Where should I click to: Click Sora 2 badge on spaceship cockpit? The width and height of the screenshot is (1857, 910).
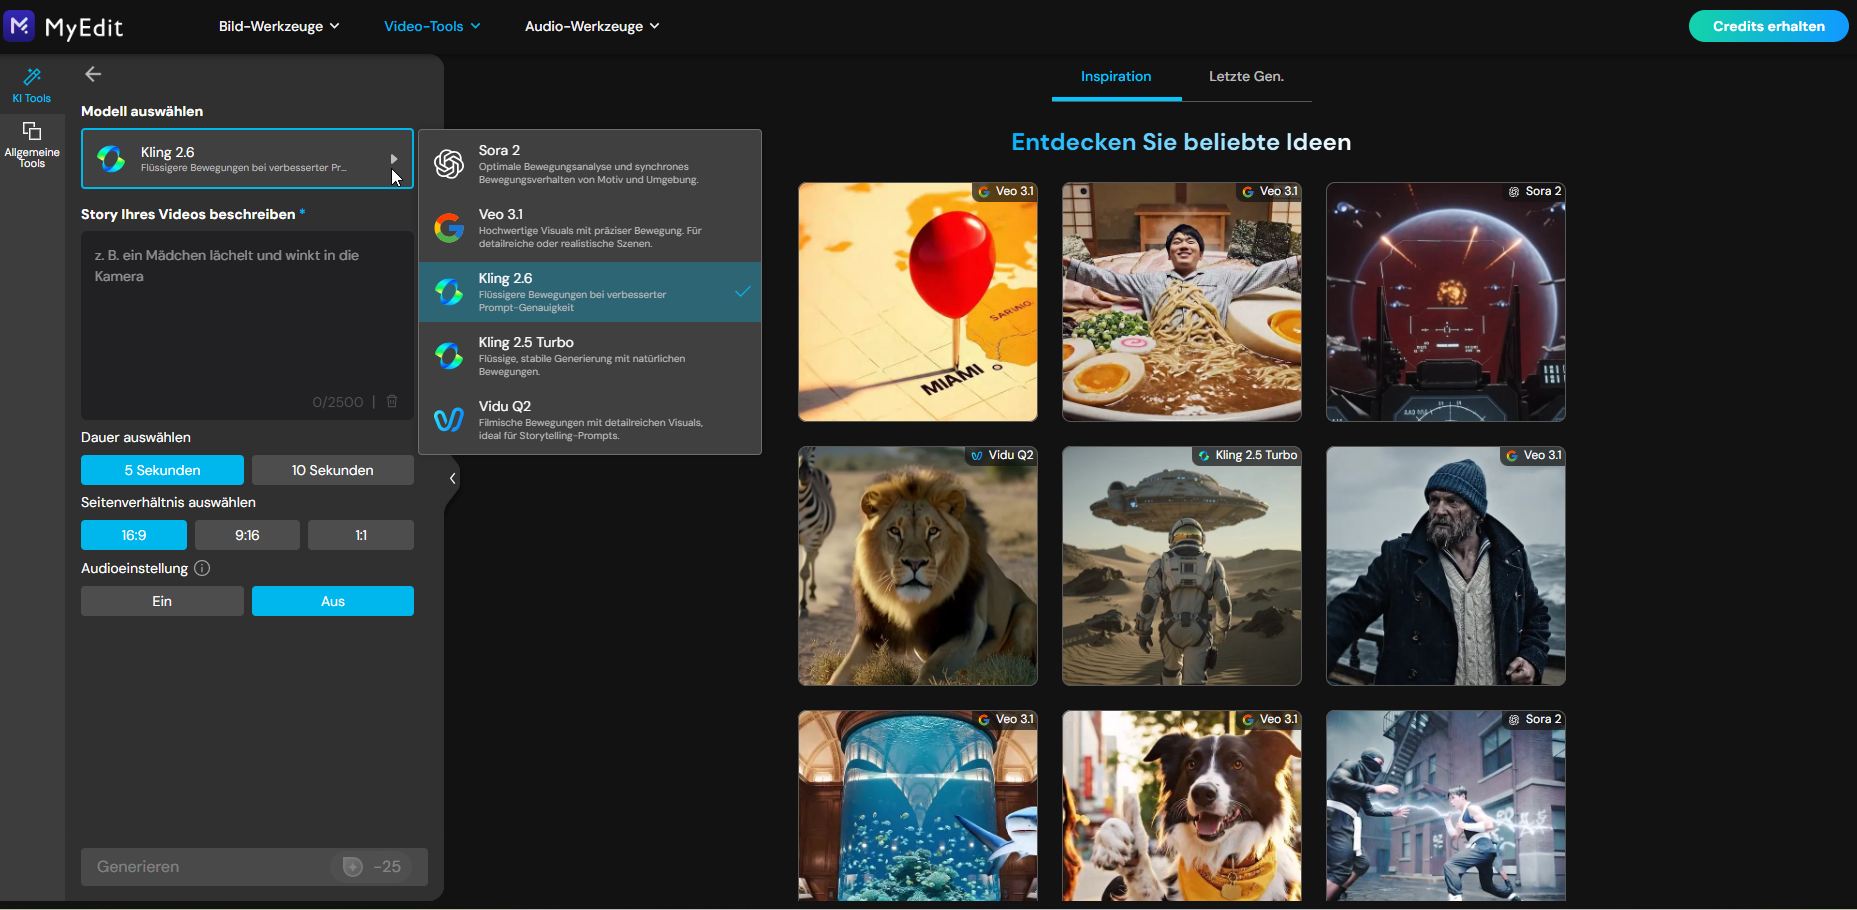coord(1535,191)
